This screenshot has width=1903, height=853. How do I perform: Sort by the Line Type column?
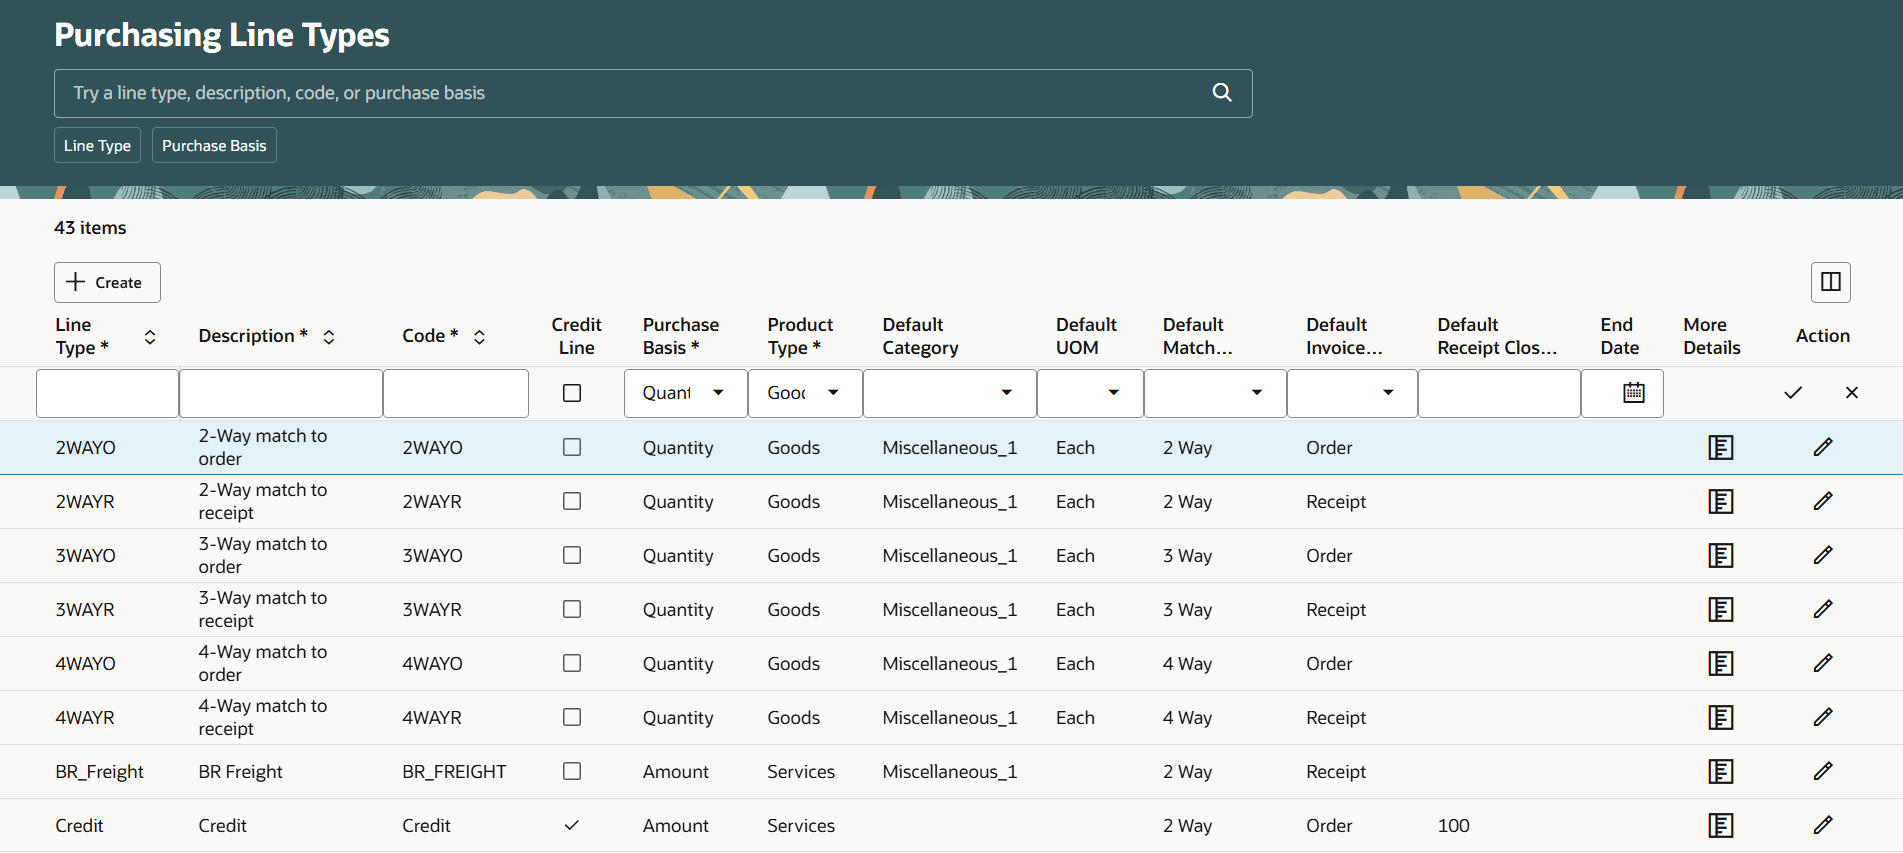point(150,337)
